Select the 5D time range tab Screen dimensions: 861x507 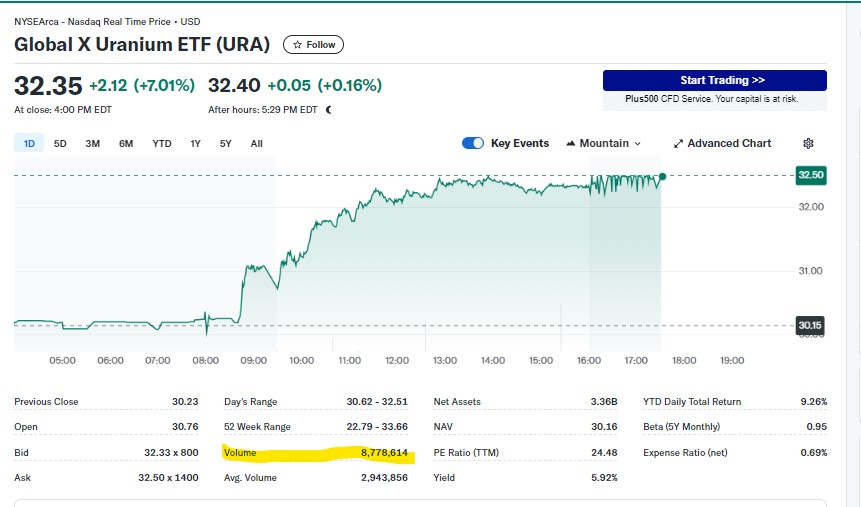pyautogui.click(x=60, y=143)
